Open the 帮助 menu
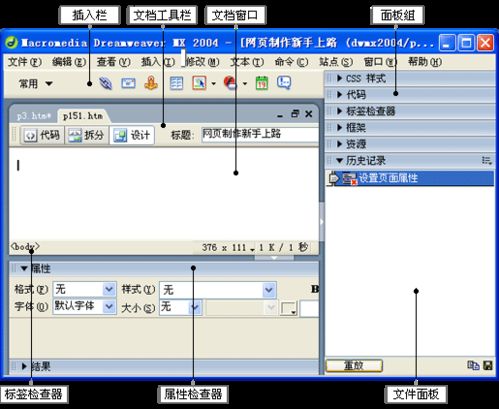 click(425, 62)
